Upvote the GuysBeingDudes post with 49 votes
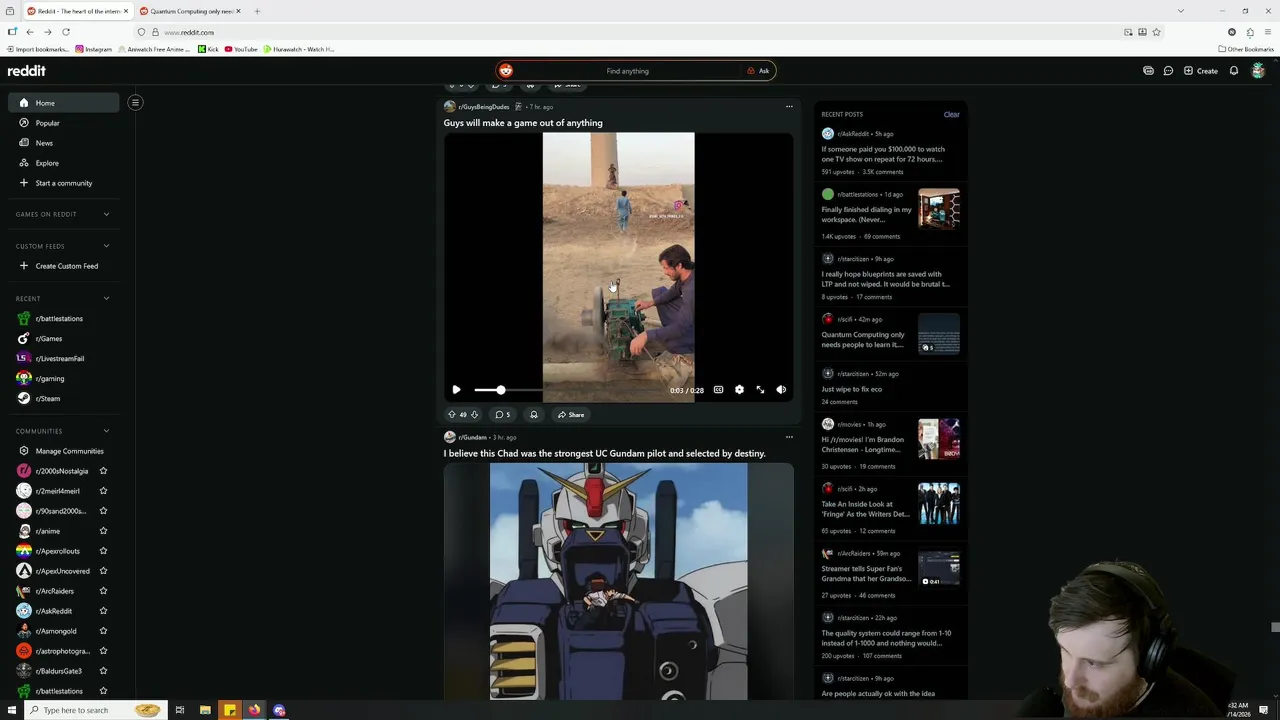This screenshot has height=720, width=1280. click(452, 414)
